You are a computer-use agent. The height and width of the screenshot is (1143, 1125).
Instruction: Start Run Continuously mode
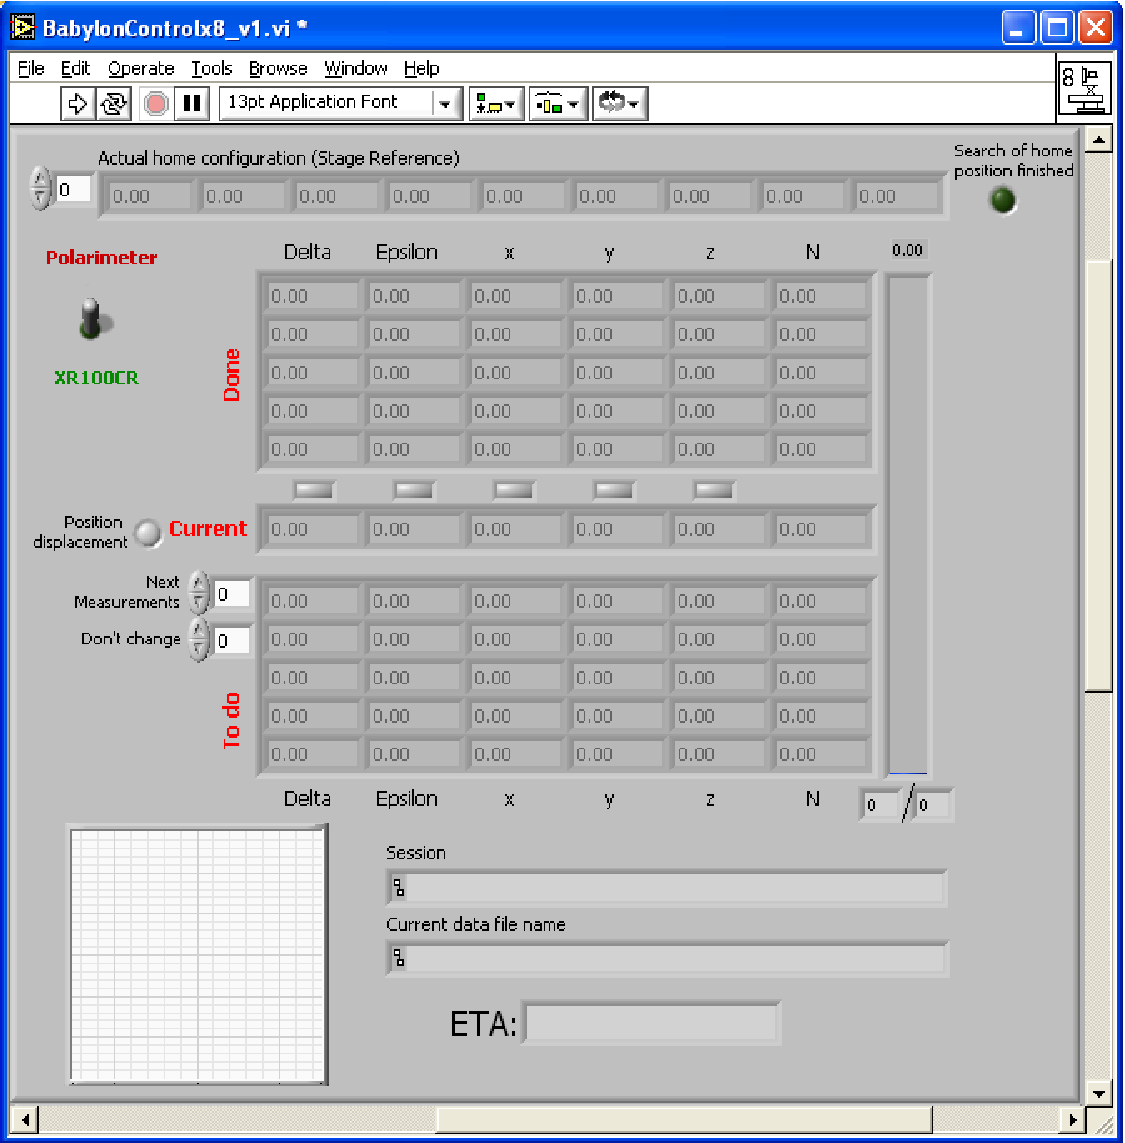click(114, 103)
